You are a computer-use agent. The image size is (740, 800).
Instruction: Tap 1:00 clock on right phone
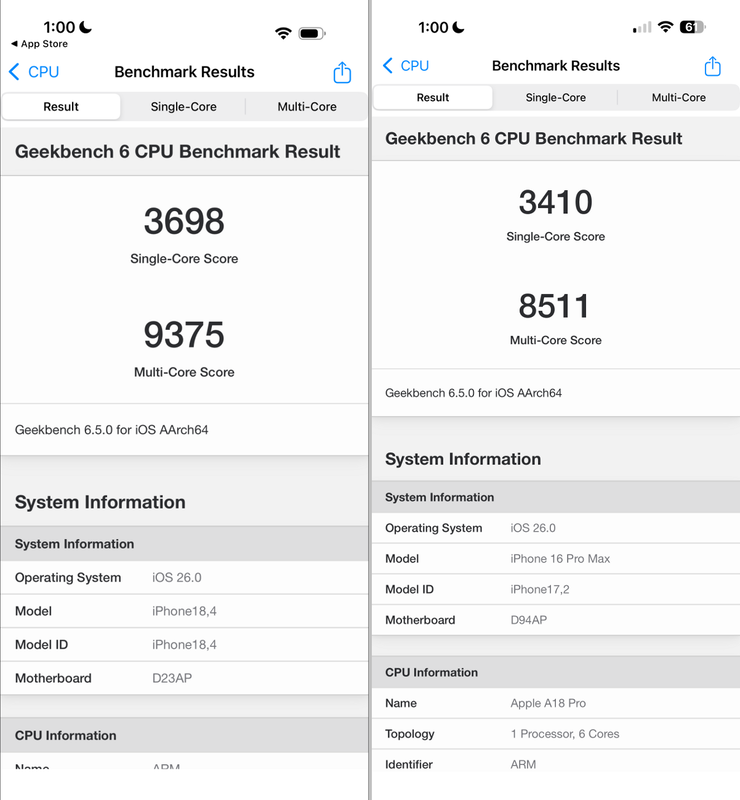point(433,27)
